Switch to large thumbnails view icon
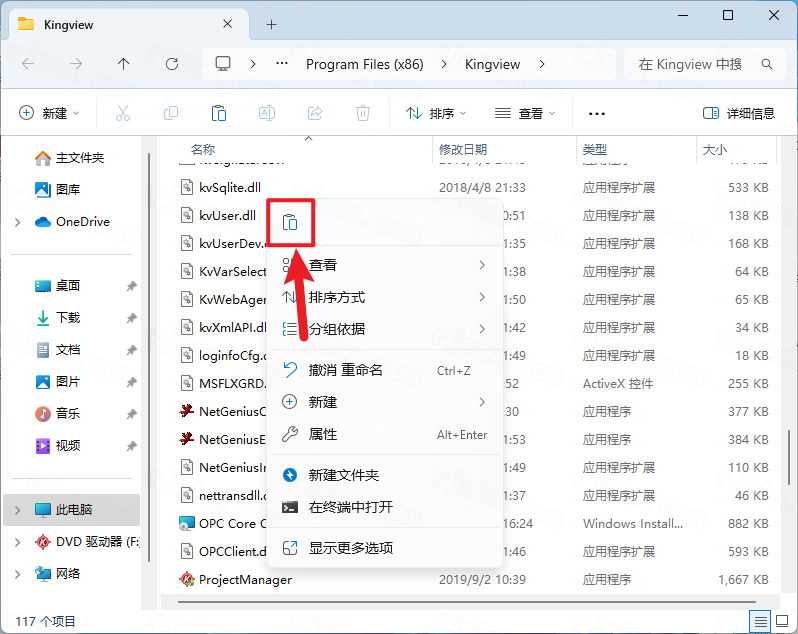This screenshot has height=634, width=798. pyautogui.click(x=782, y=621)
